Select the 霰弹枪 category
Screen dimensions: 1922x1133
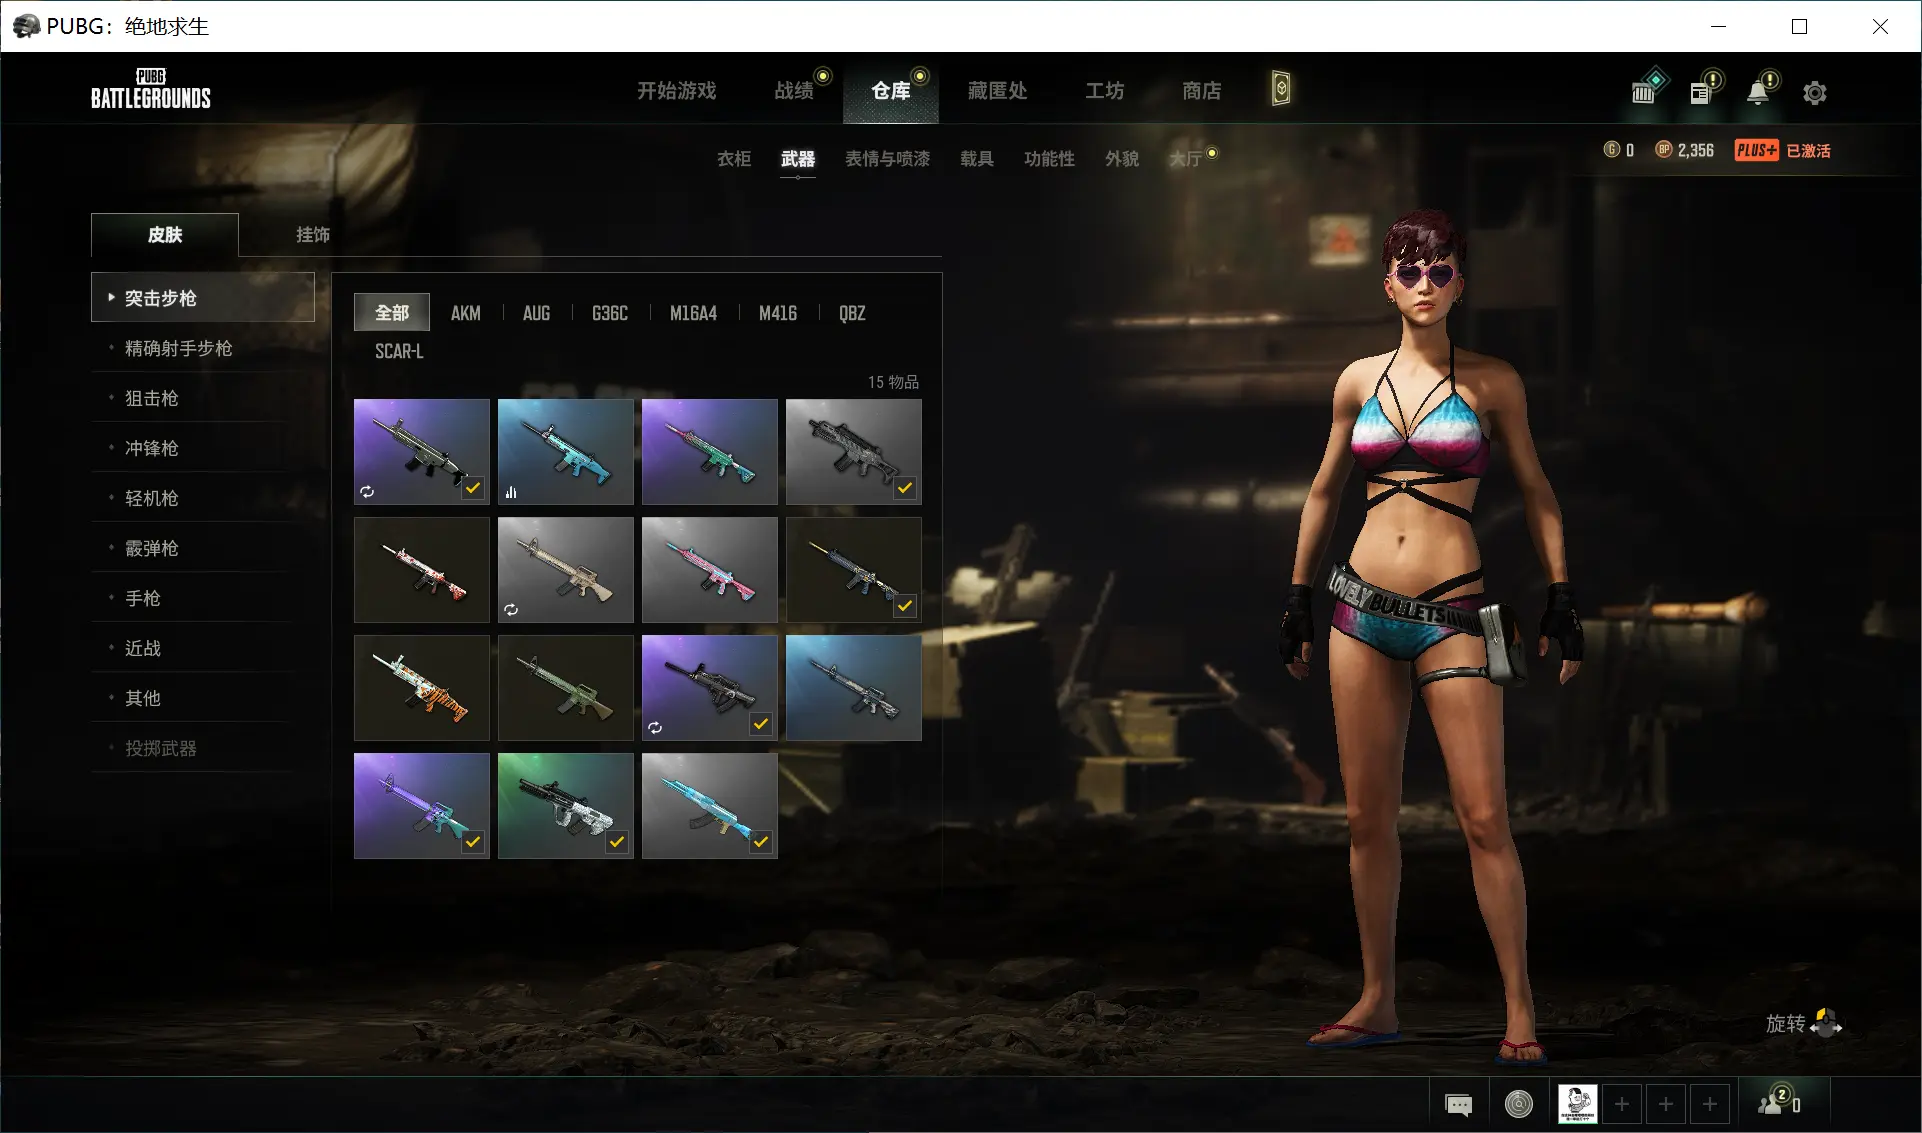tap(203, 548)
